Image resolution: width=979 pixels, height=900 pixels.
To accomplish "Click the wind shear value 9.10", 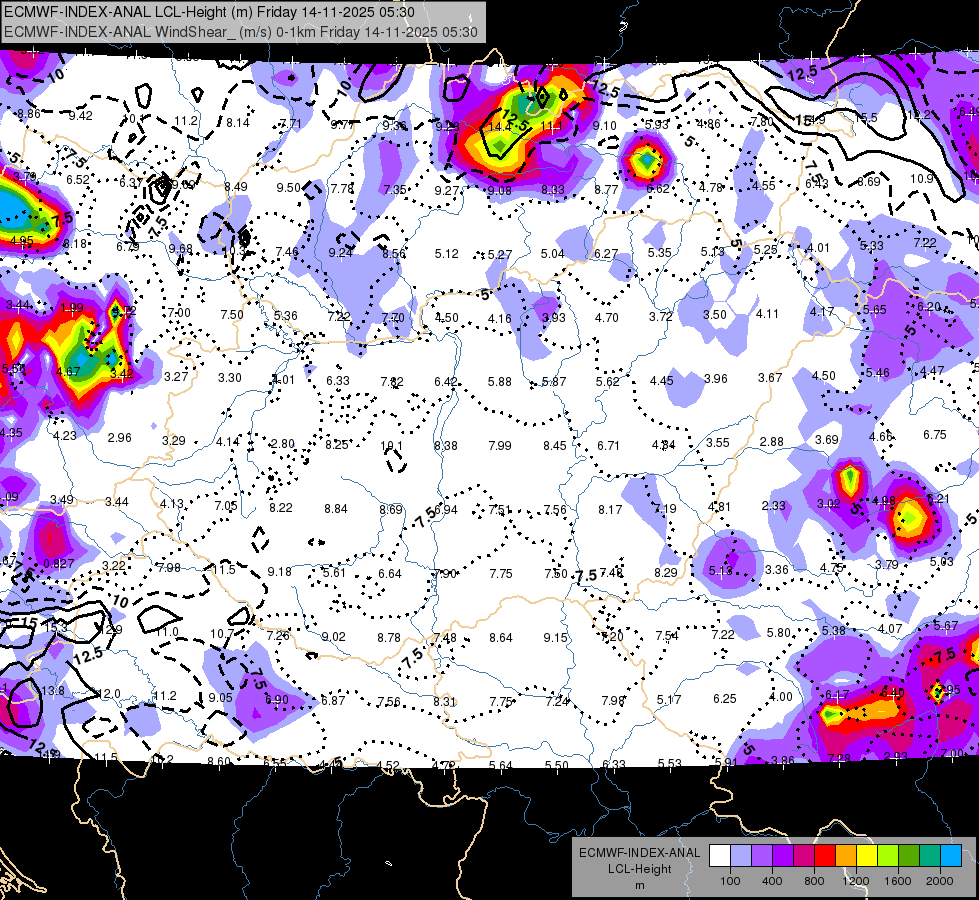I will 604,126.
